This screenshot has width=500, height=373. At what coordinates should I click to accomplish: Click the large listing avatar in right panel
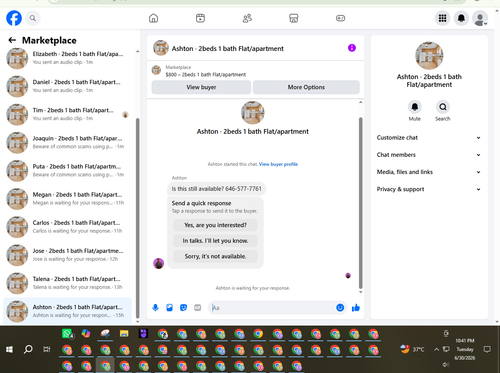coord(429,55)
